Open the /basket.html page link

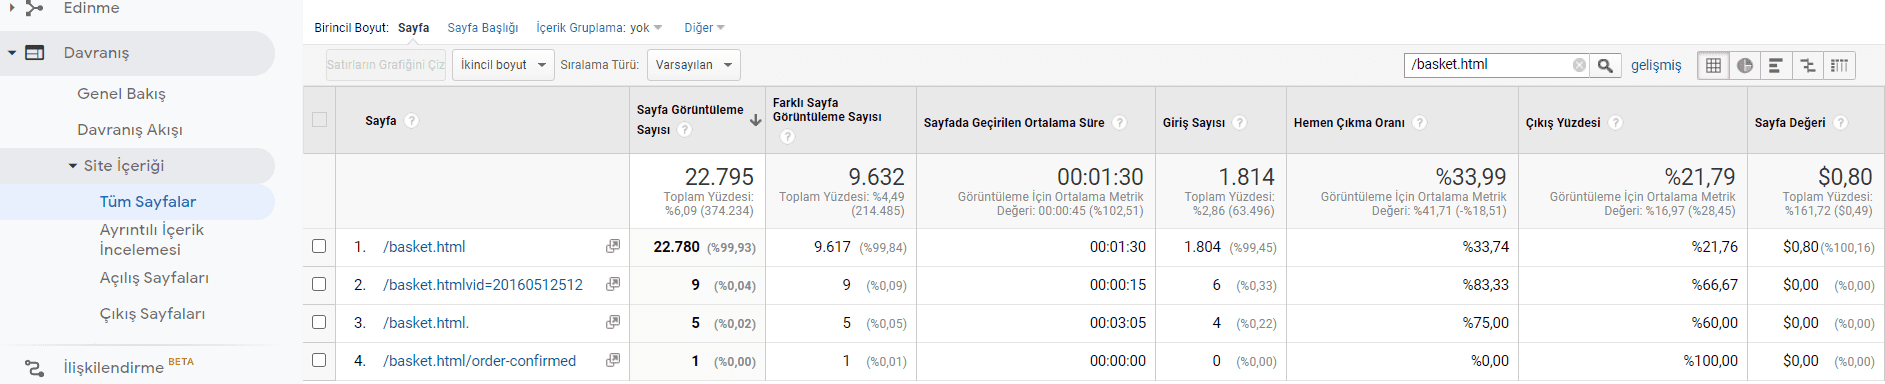point(424,246)
